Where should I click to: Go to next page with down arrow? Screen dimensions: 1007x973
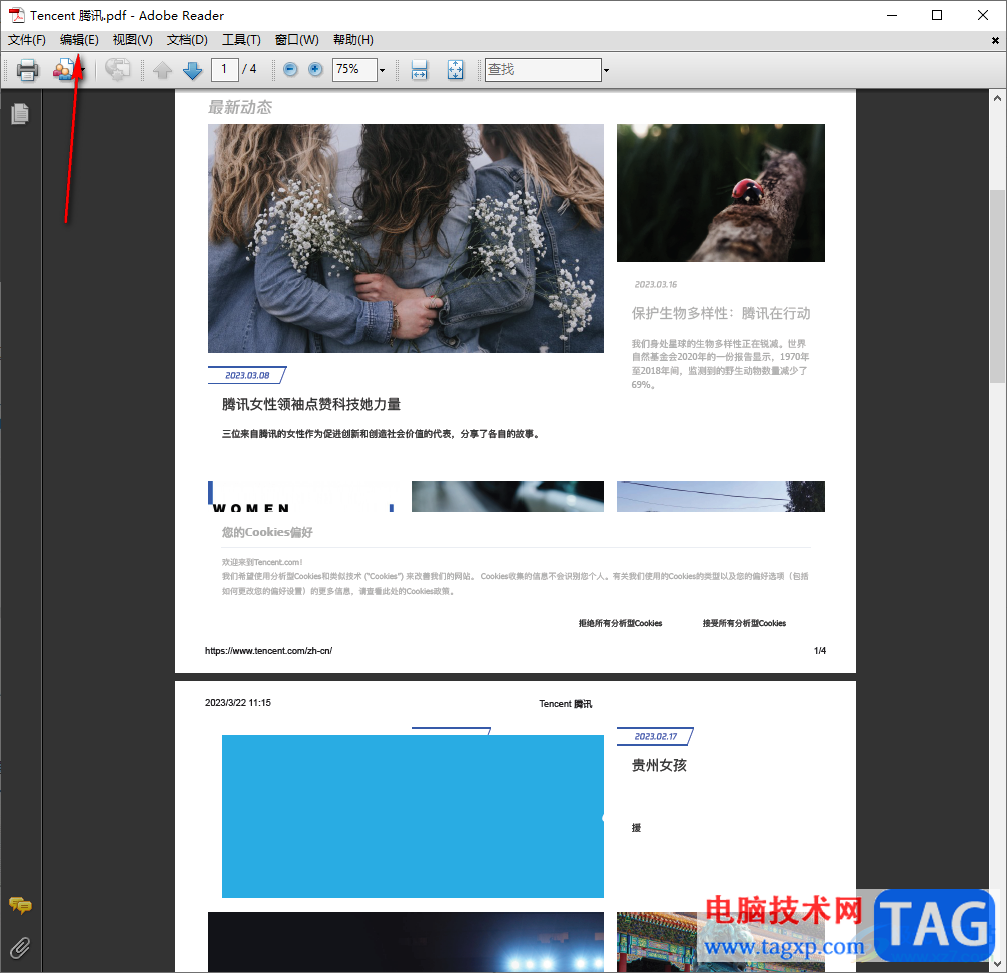click(193, 69)
